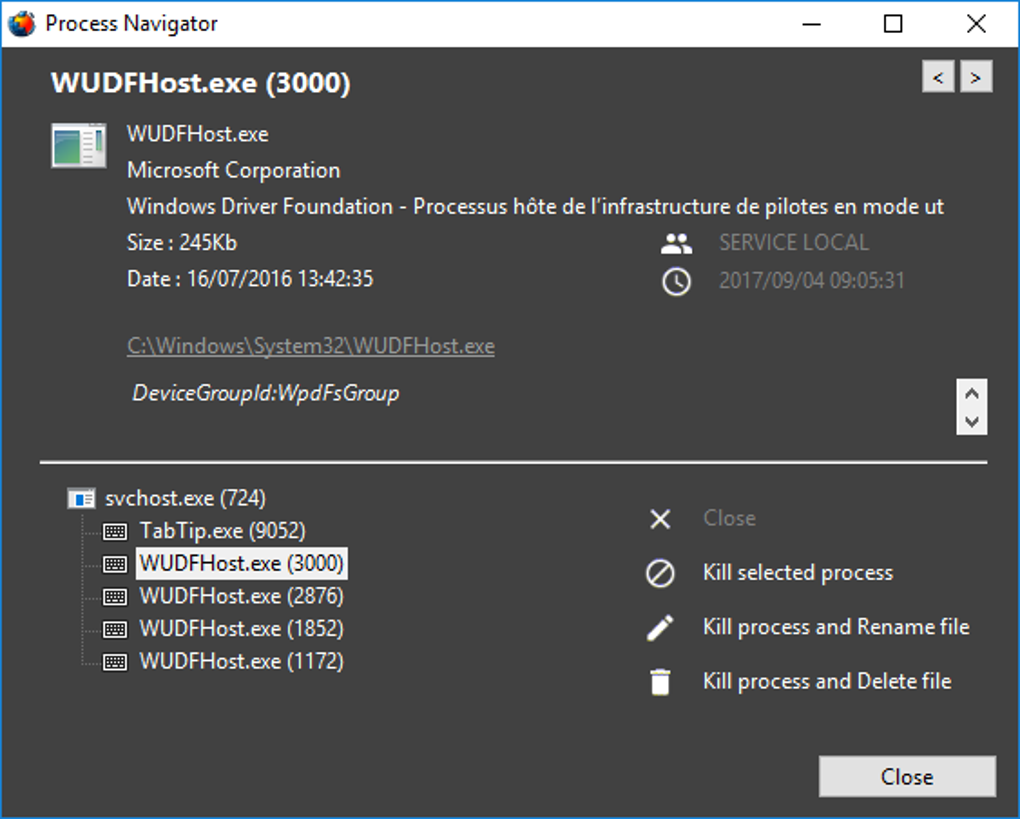Open the C:\Windows\System32\WUDFHost.exe path link

[311, 346]
